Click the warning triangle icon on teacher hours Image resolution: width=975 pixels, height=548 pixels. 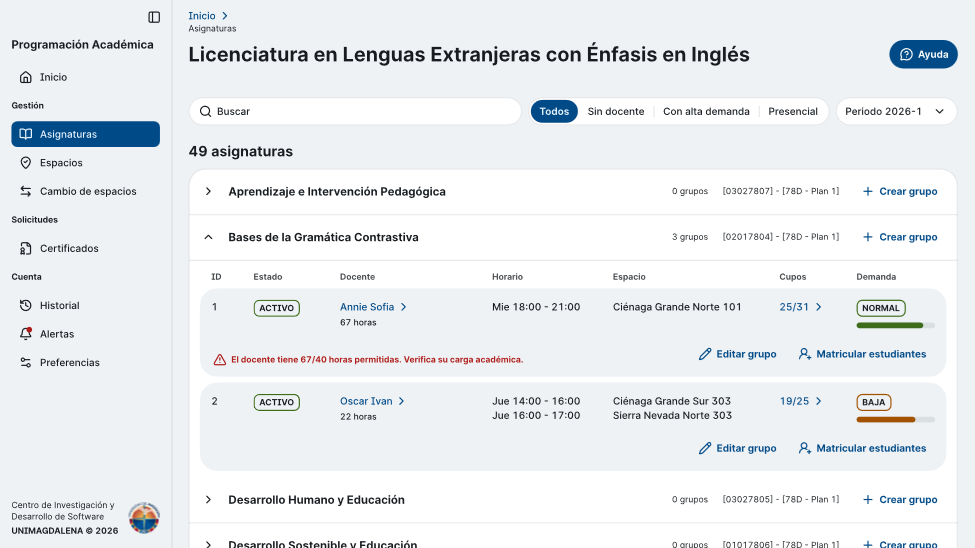219,360
